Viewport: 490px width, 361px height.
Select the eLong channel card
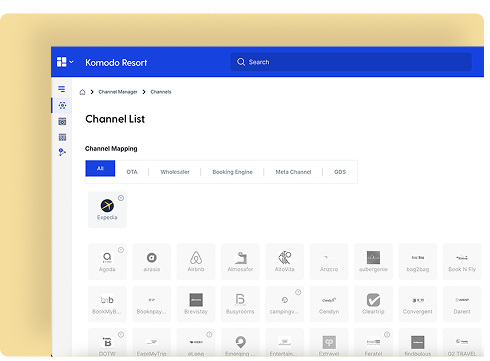click(x=196, y=343)
